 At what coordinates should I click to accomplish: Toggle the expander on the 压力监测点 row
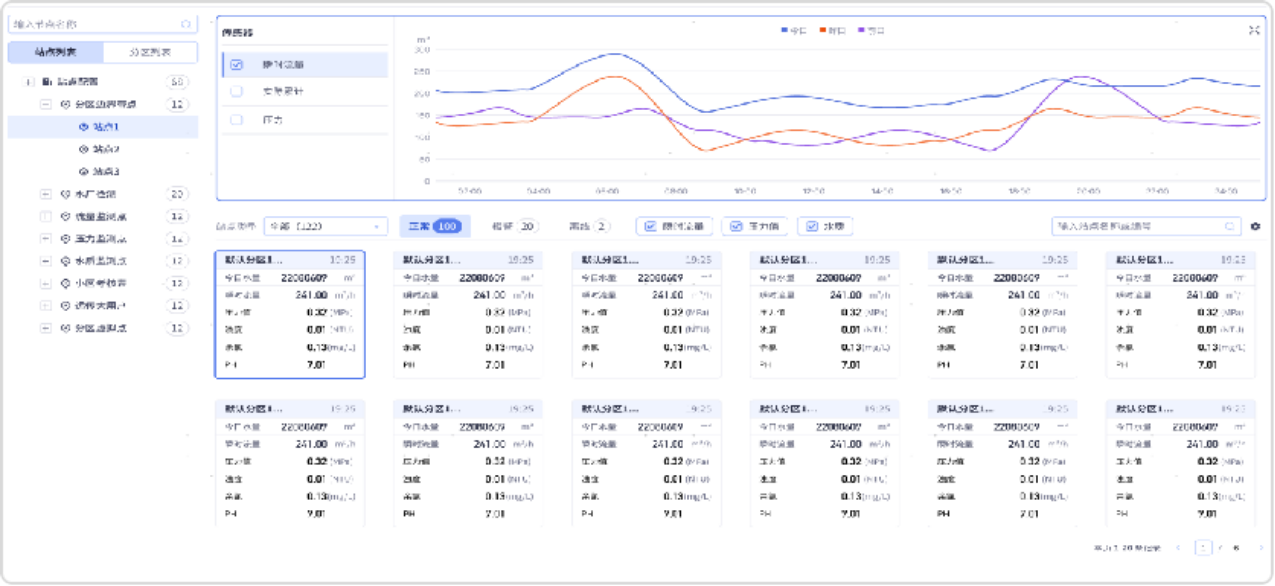(x=46, y=239)
